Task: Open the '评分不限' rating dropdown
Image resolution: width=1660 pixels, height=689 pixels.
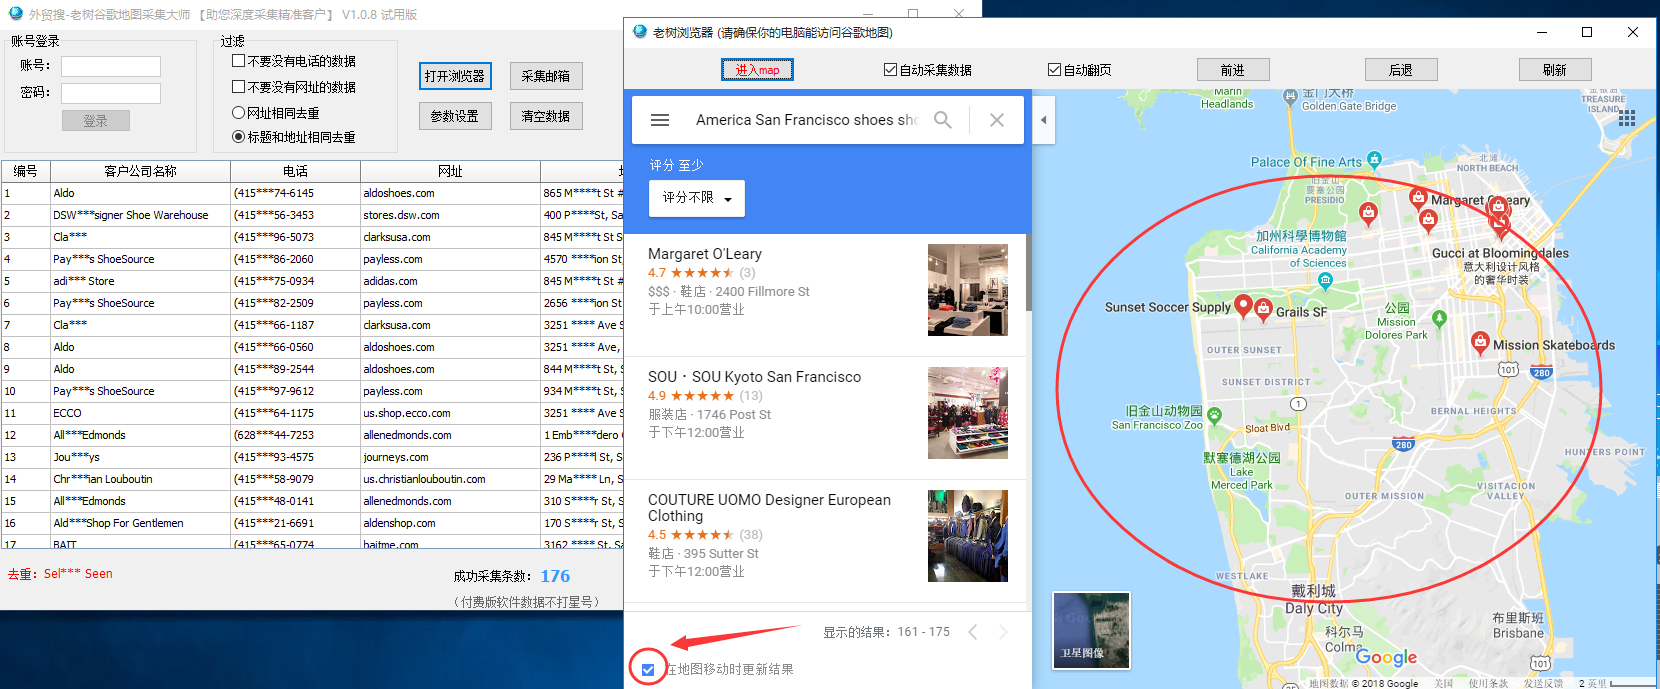Action: (697, 198)
